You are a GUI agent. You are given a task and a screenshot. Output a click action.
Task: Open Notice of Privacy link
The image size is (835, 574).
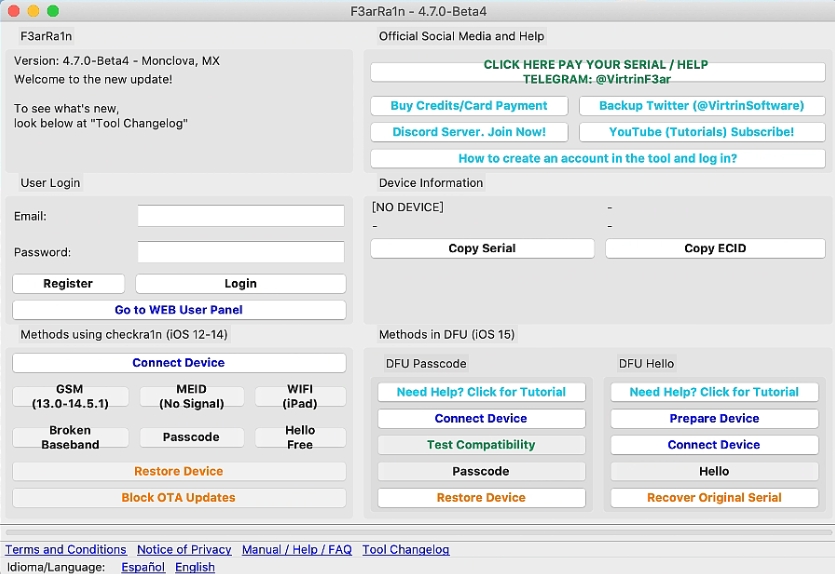click(x=184, y=550)
